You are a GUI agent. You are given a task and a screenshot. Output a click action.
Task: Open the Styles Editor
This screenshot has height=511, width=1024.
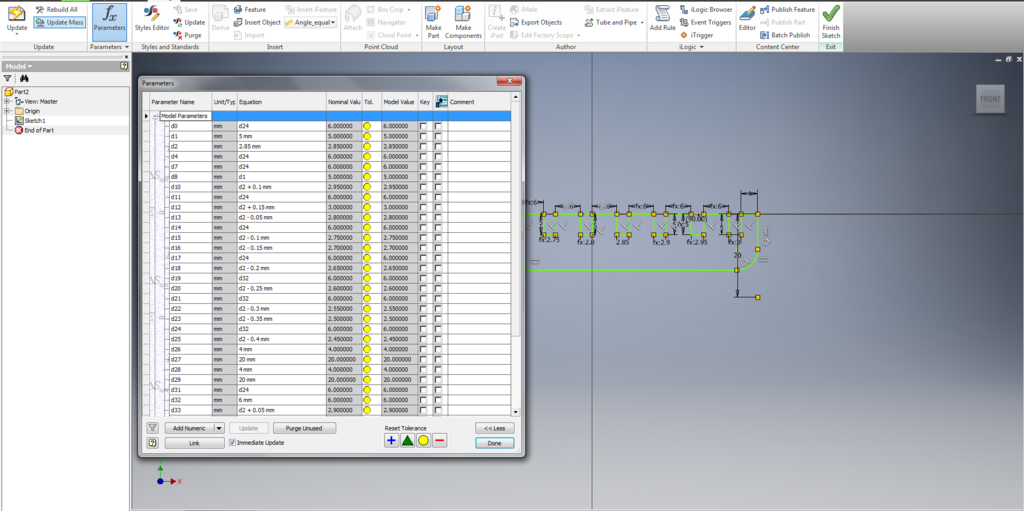pos(152,20)
